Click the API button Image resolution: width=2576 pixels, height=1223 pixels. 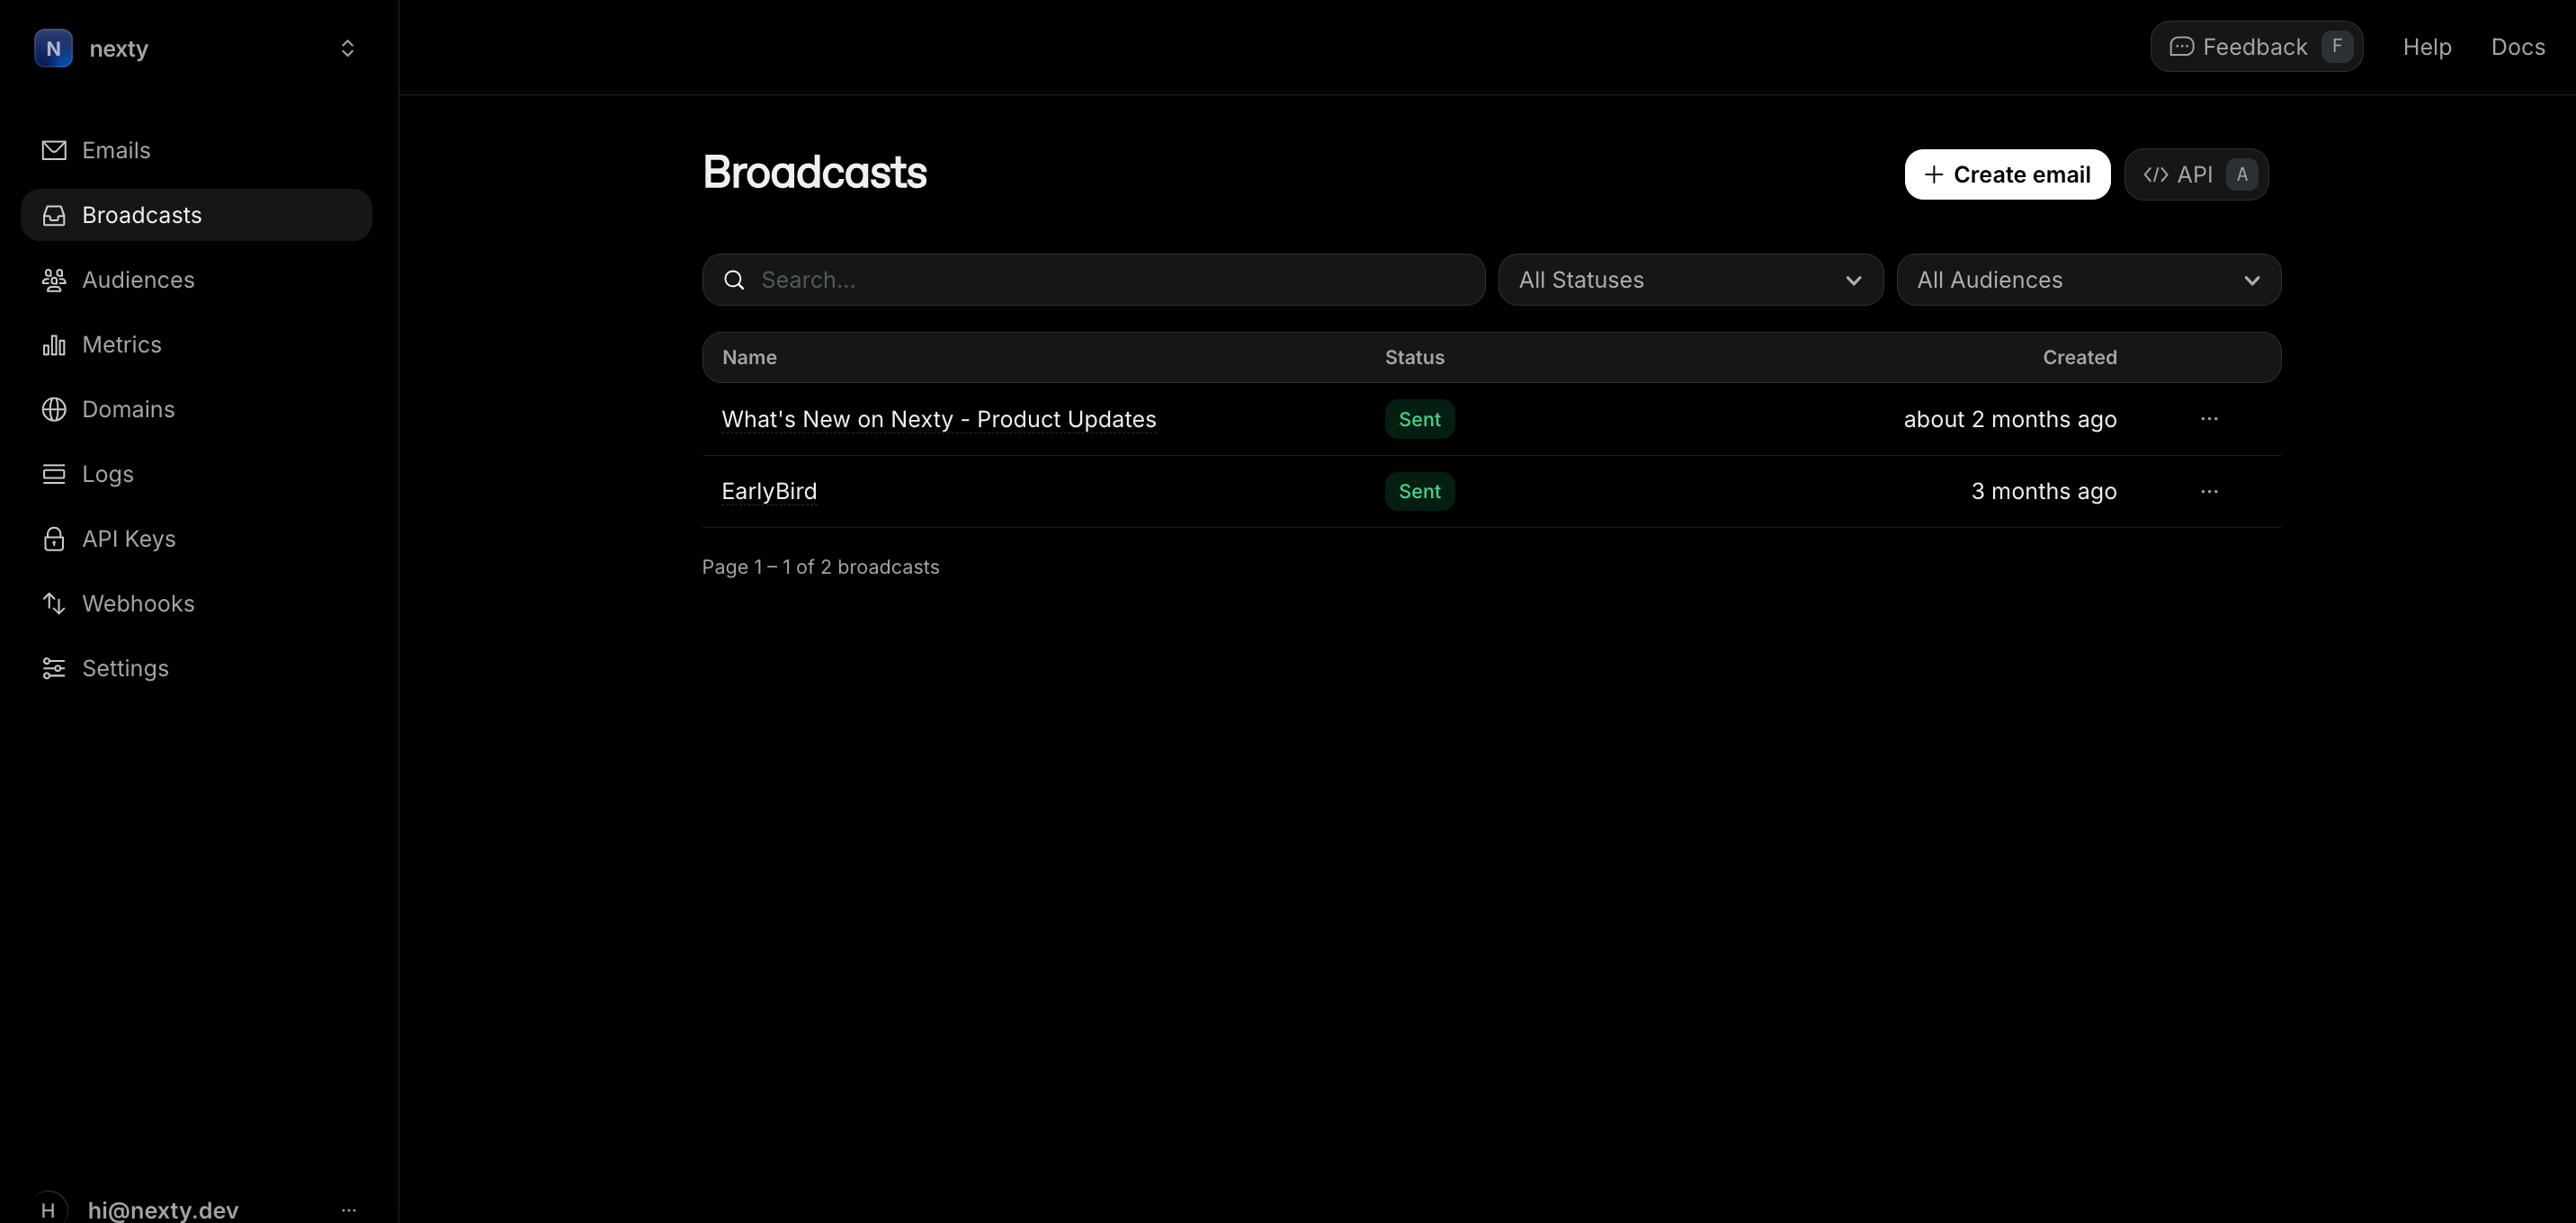[x=2195, y=175]
